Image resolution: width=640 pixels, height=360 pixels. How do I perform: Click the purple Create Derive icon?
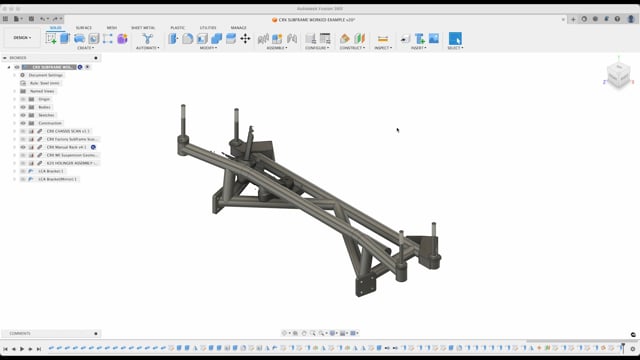(x=122, y=38)
